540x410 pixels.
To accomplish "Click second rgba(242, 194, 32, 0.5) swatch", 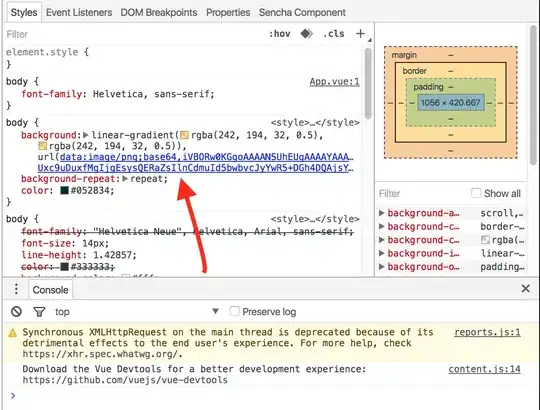I will point(43,146).
